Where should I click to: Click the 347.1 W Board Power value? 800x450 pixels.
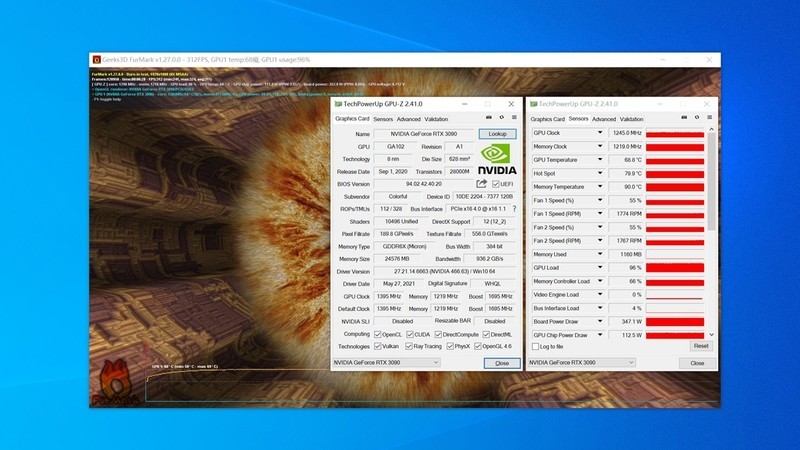[626, 322]
